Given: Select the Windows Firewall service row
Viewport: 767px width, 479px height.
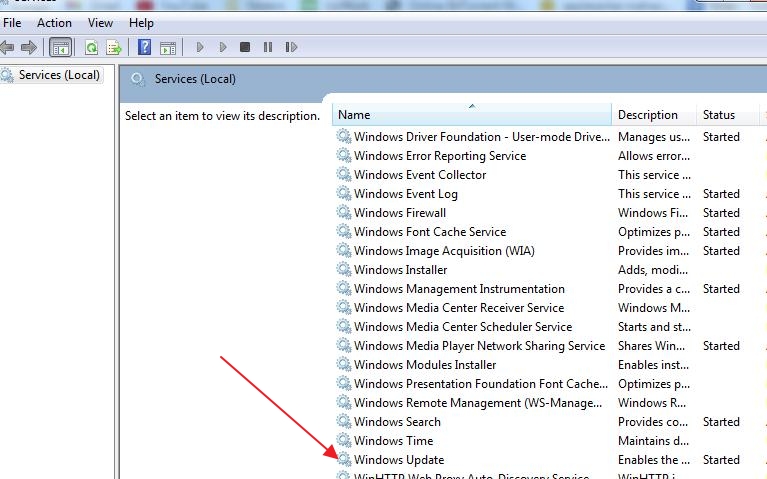Looking at the screenshot, I should tap(399, 213).
